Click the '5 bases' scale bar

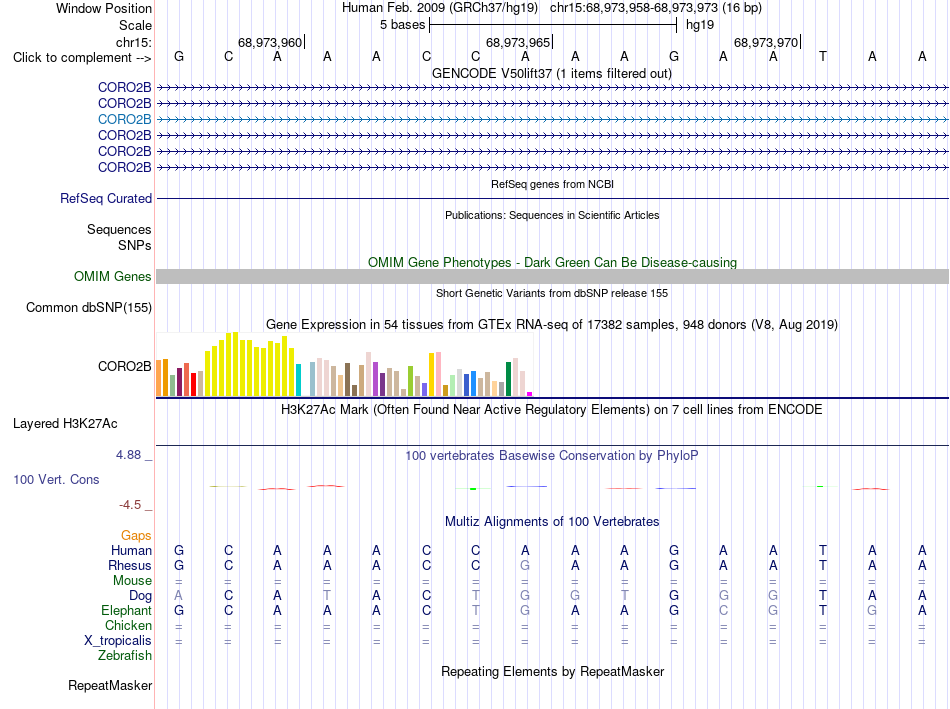[553, 25]
